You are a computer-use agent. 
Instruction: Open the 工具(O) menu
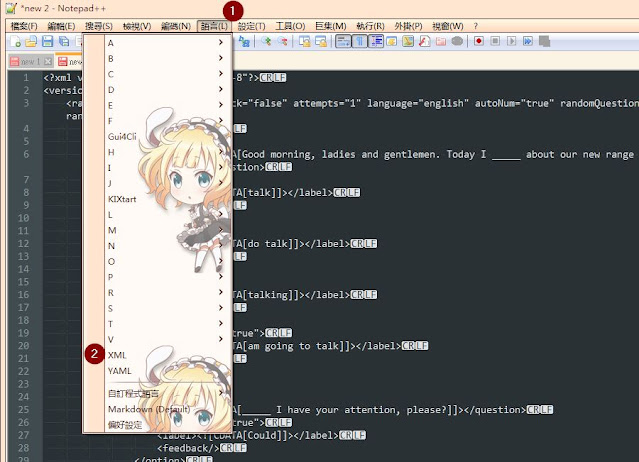pyautogui.click(x=290, y=26)
